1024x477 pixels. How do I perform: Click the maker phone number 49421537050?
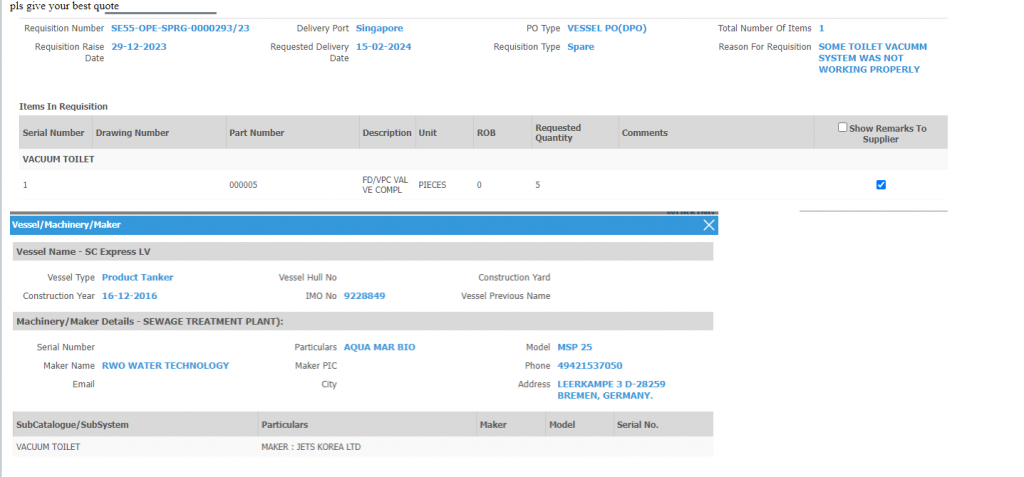(x=589, y=366)
